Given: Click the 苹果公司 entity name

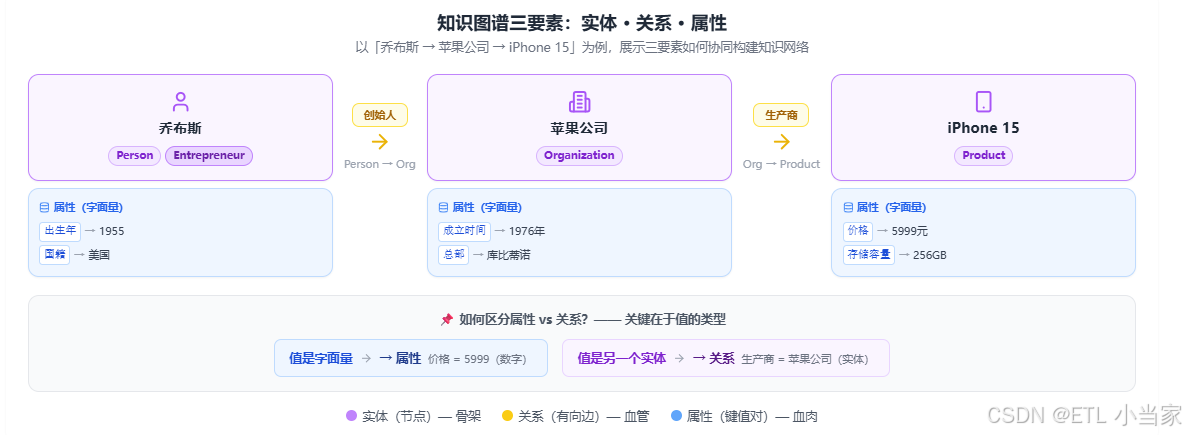Looking at the screenshot, I should tap(579, 129).
